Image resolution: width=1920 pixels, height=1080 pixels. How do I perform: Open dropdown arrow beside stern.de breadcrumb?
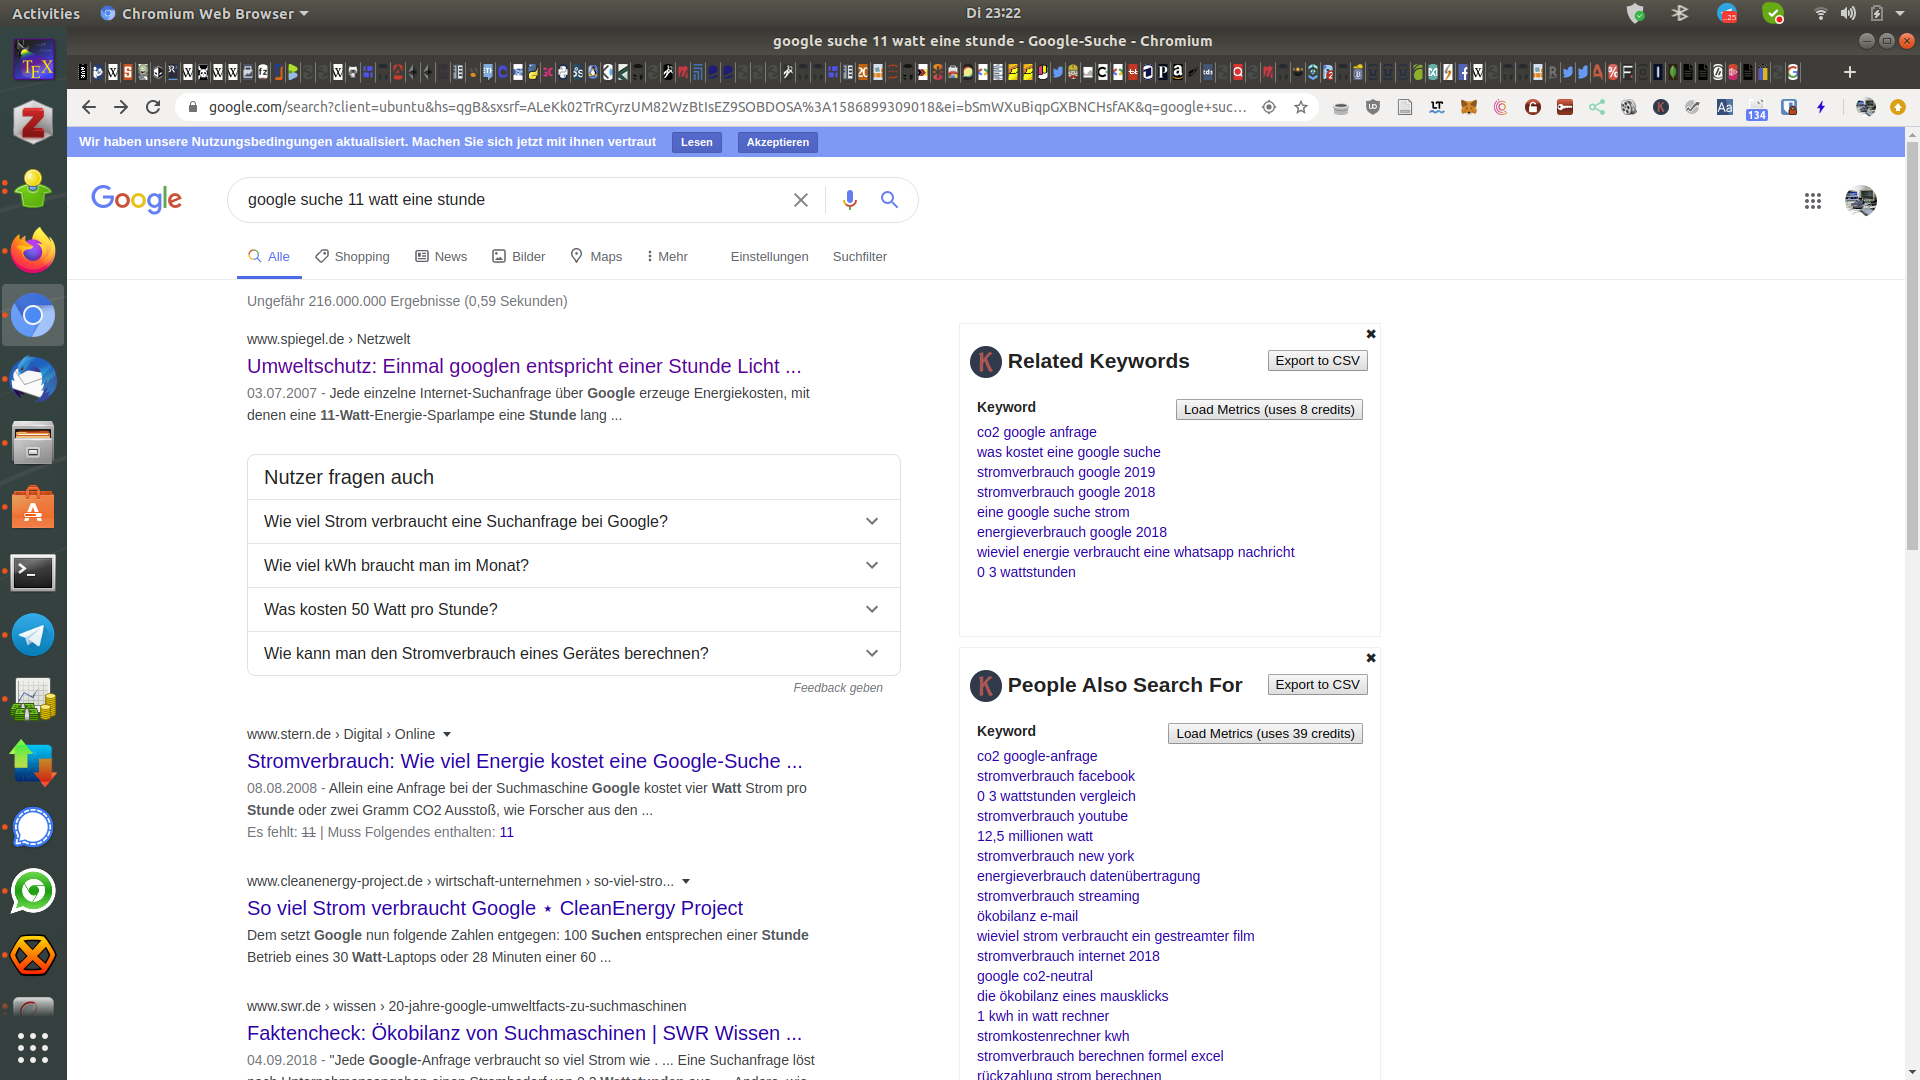tap(447, 735)
